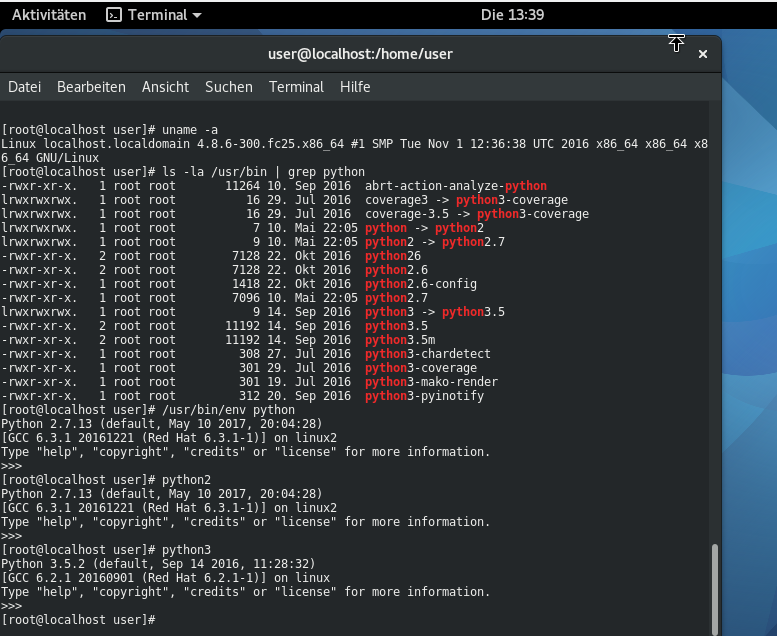Click the file size 11264 value
Viewport: 777px width, 636px height.
pyautogui.click(x=242, y=186)
